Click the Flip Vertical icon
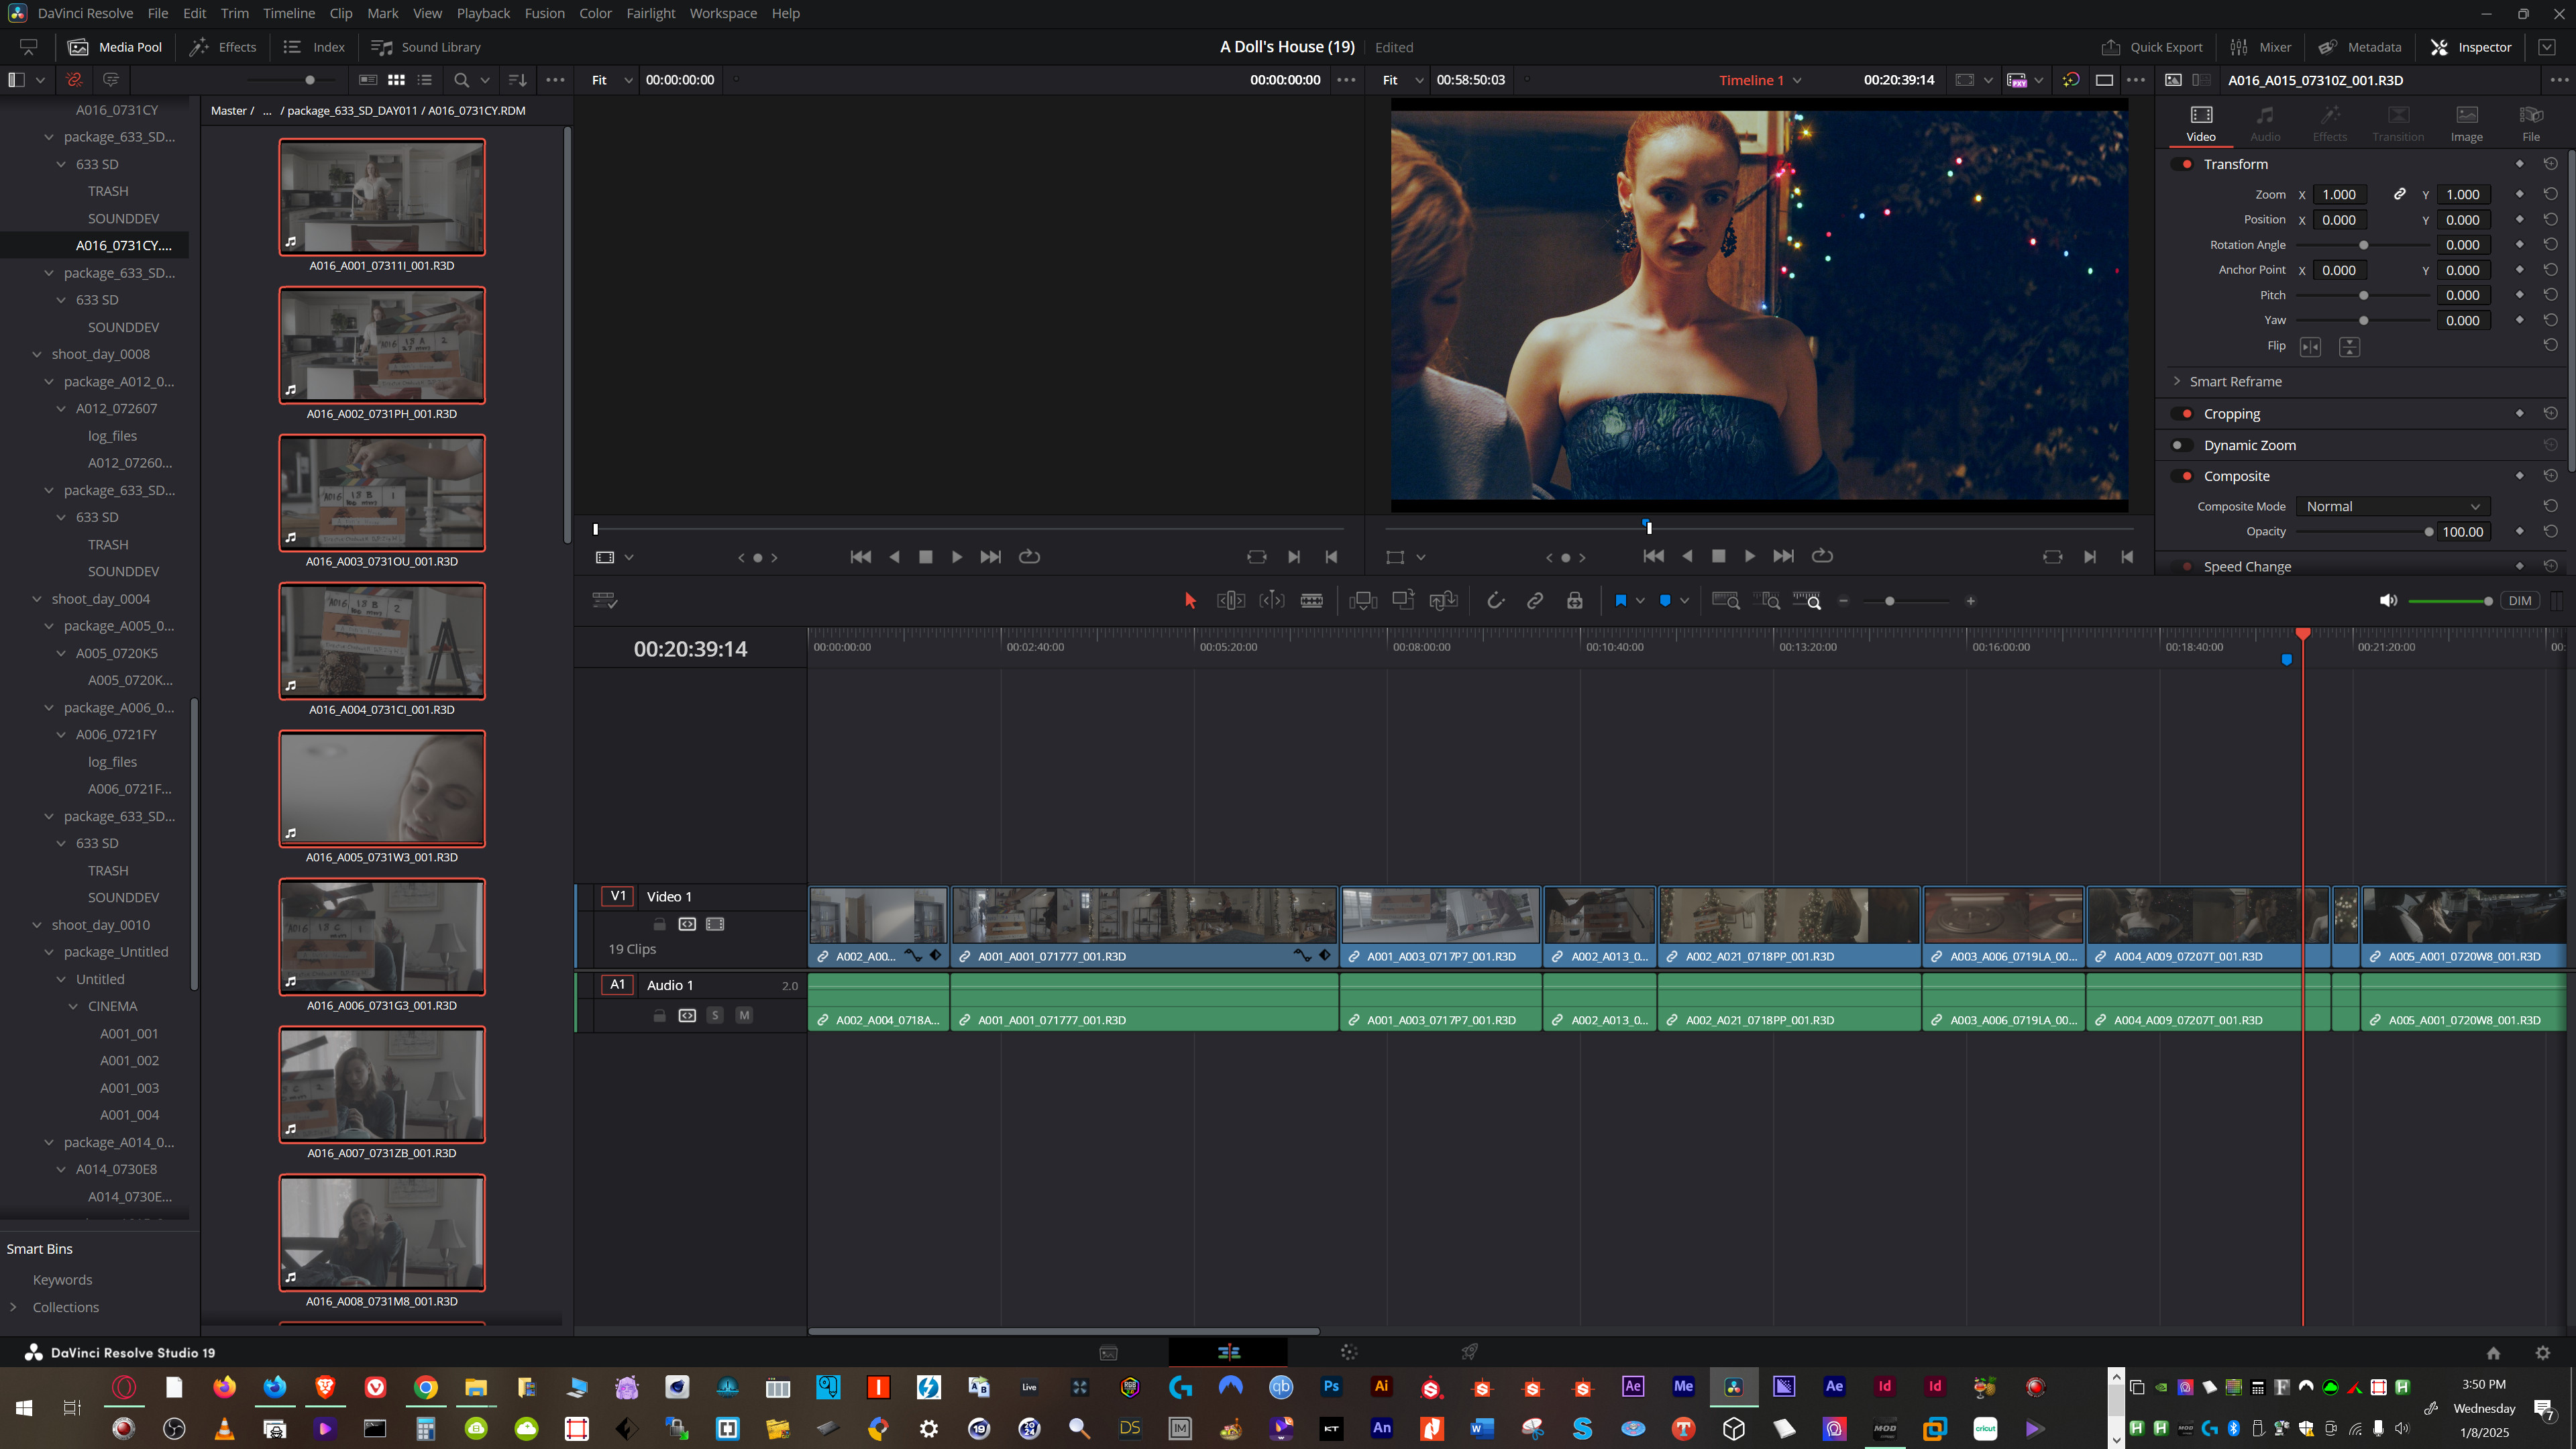This screenshot has width=2576, height=1449. click(2349, 346)
